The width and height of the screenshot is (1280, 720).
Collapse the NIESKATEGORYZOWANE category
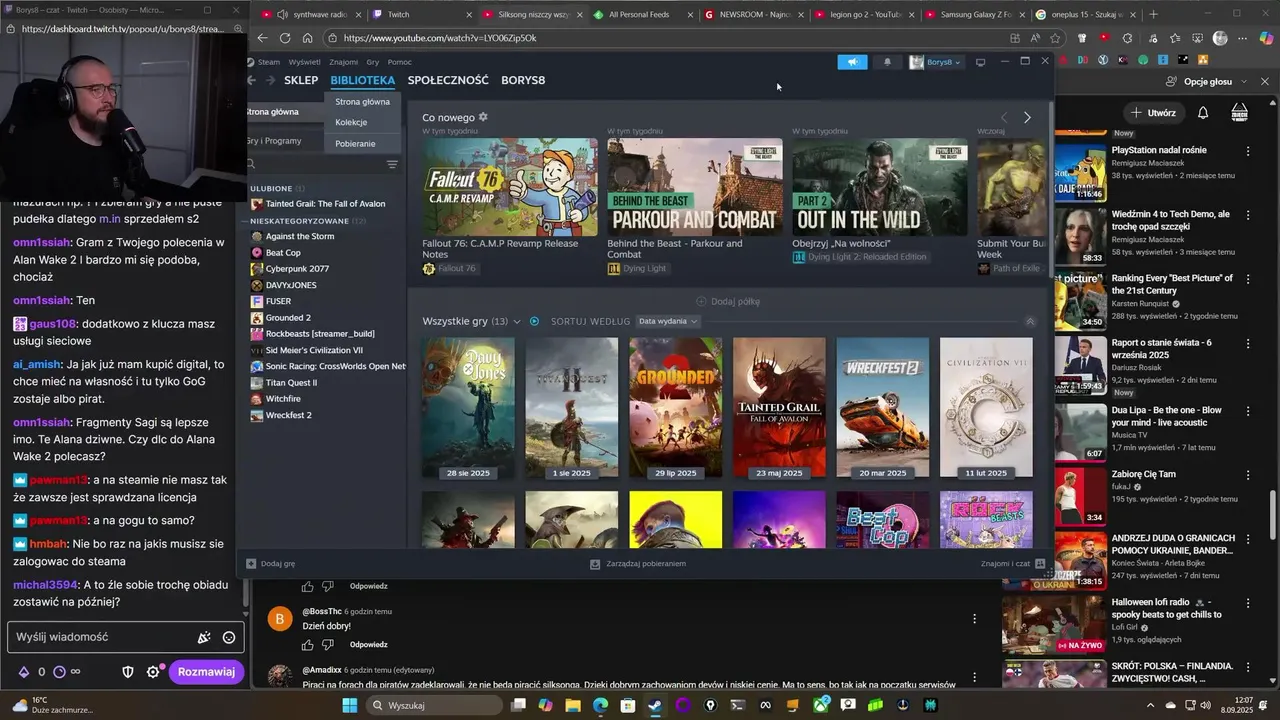(x=300, y=221)
